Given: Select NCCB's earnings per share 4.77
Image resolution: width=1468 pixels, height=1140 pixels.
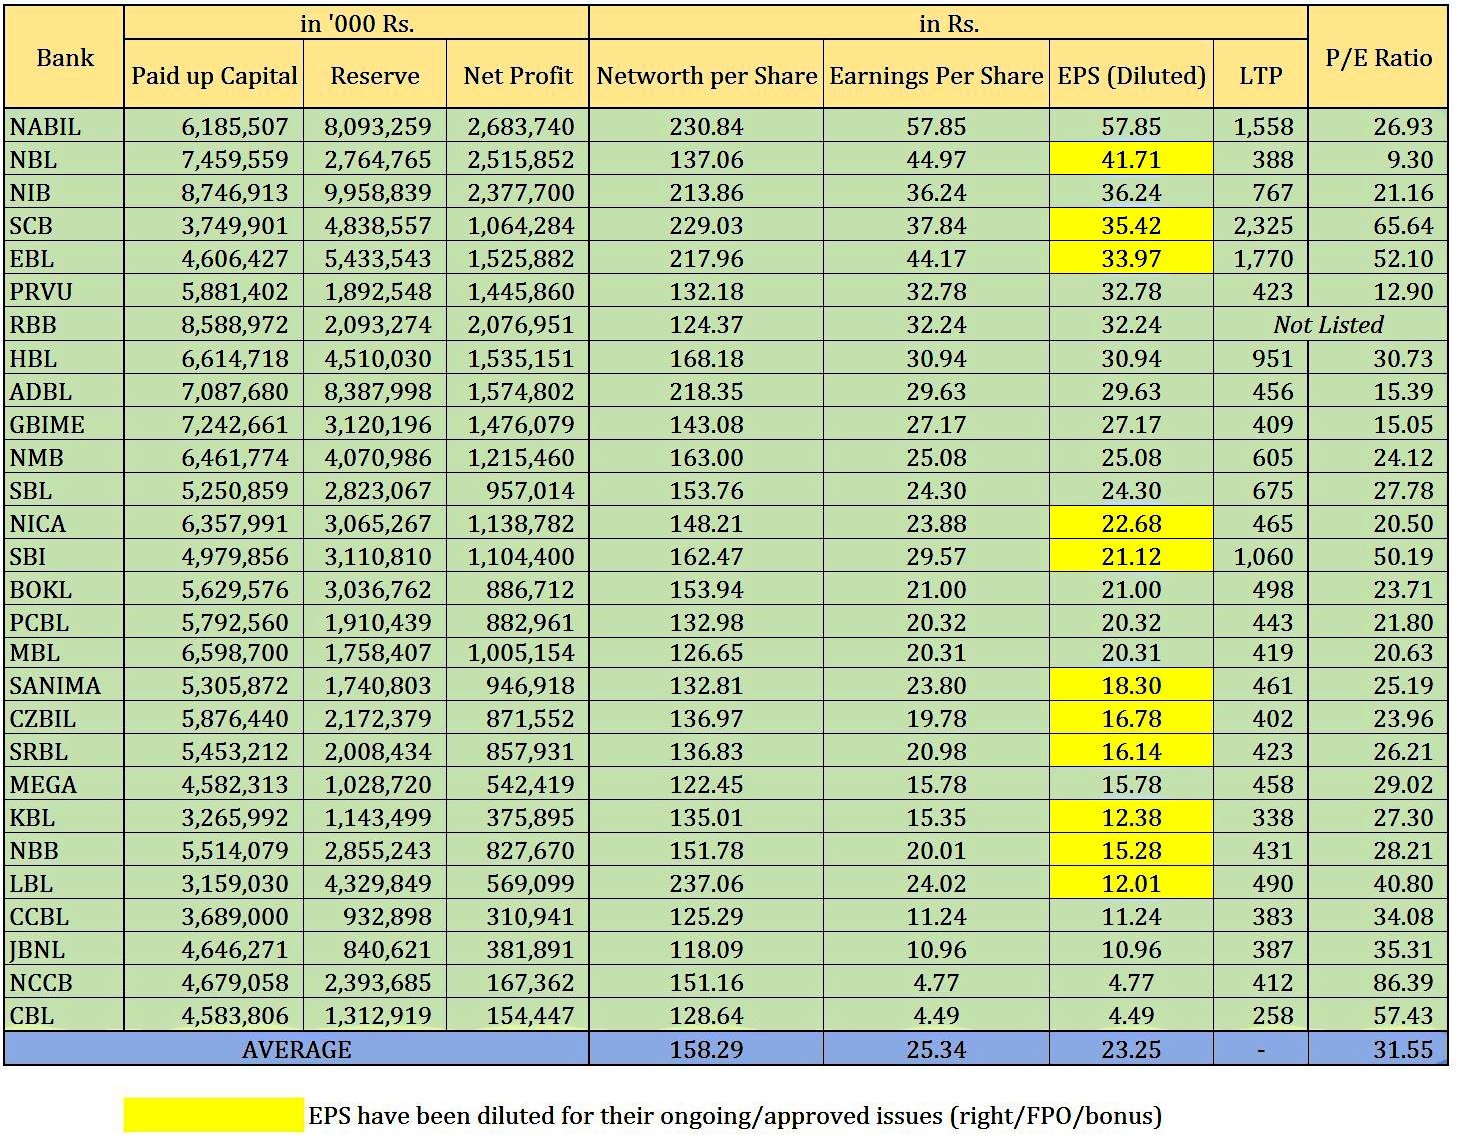Looking at the screenshot, I should click(936, 982).
